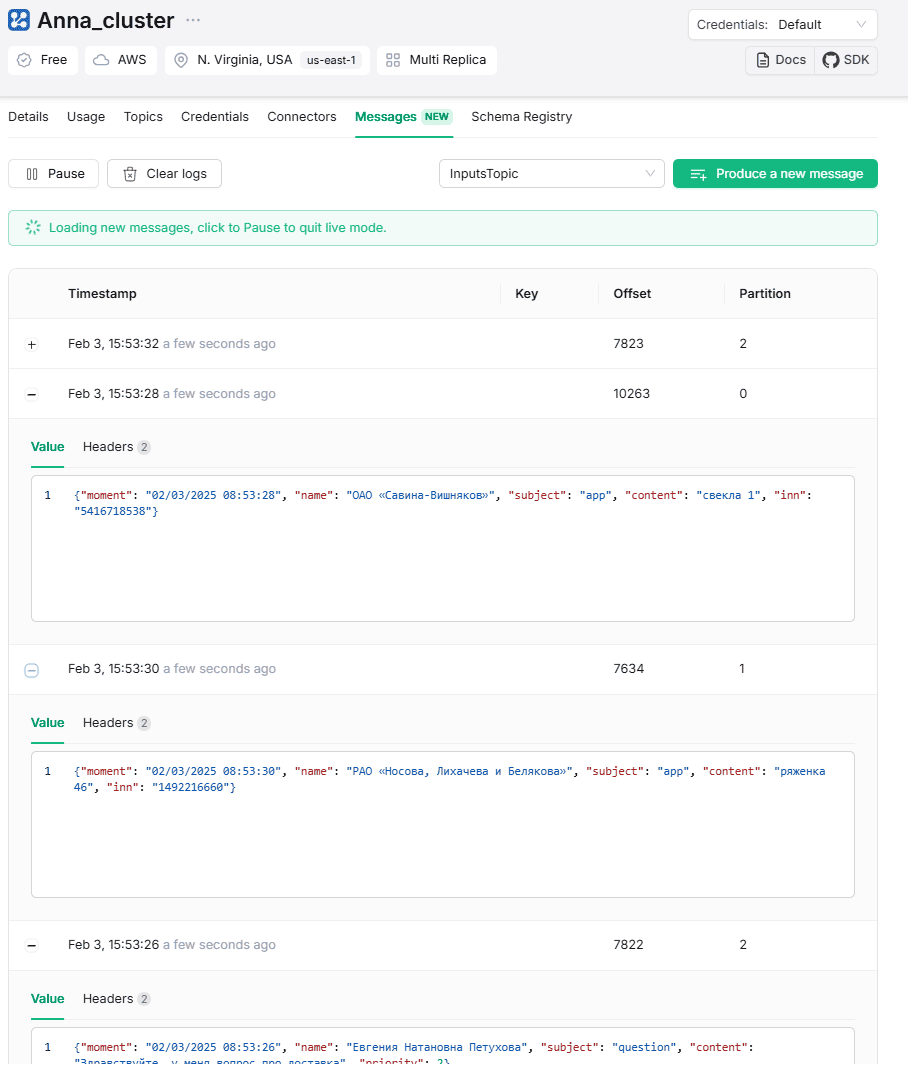Screen dimensions: 908x1080
Task: Open Docs link
Action: [781, 60]
